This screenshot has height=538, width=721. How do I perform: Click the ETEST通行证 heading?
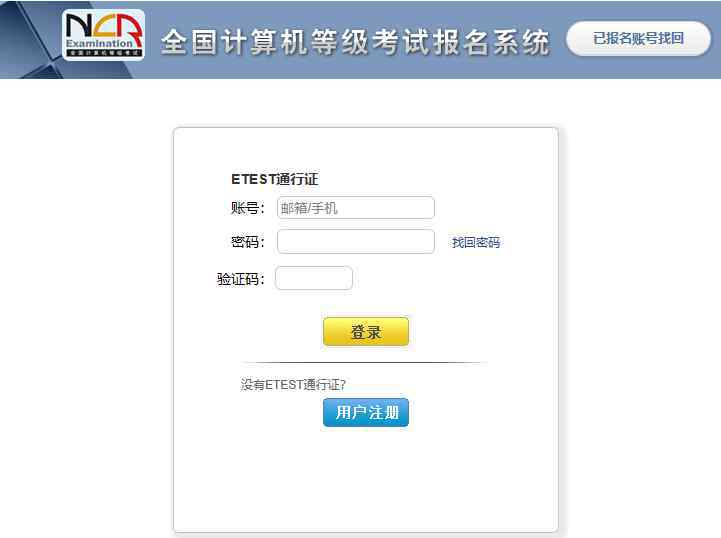tap(275, 179)
